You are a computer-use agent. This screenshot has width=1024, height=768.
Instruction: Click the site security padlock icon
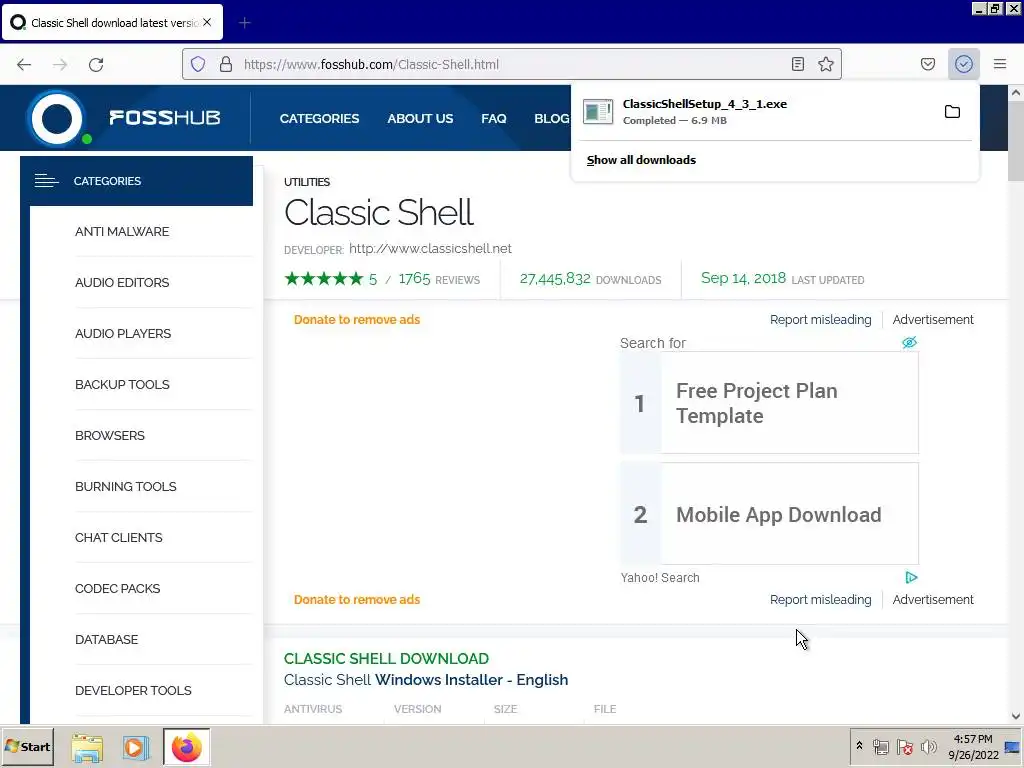[226, 64]
